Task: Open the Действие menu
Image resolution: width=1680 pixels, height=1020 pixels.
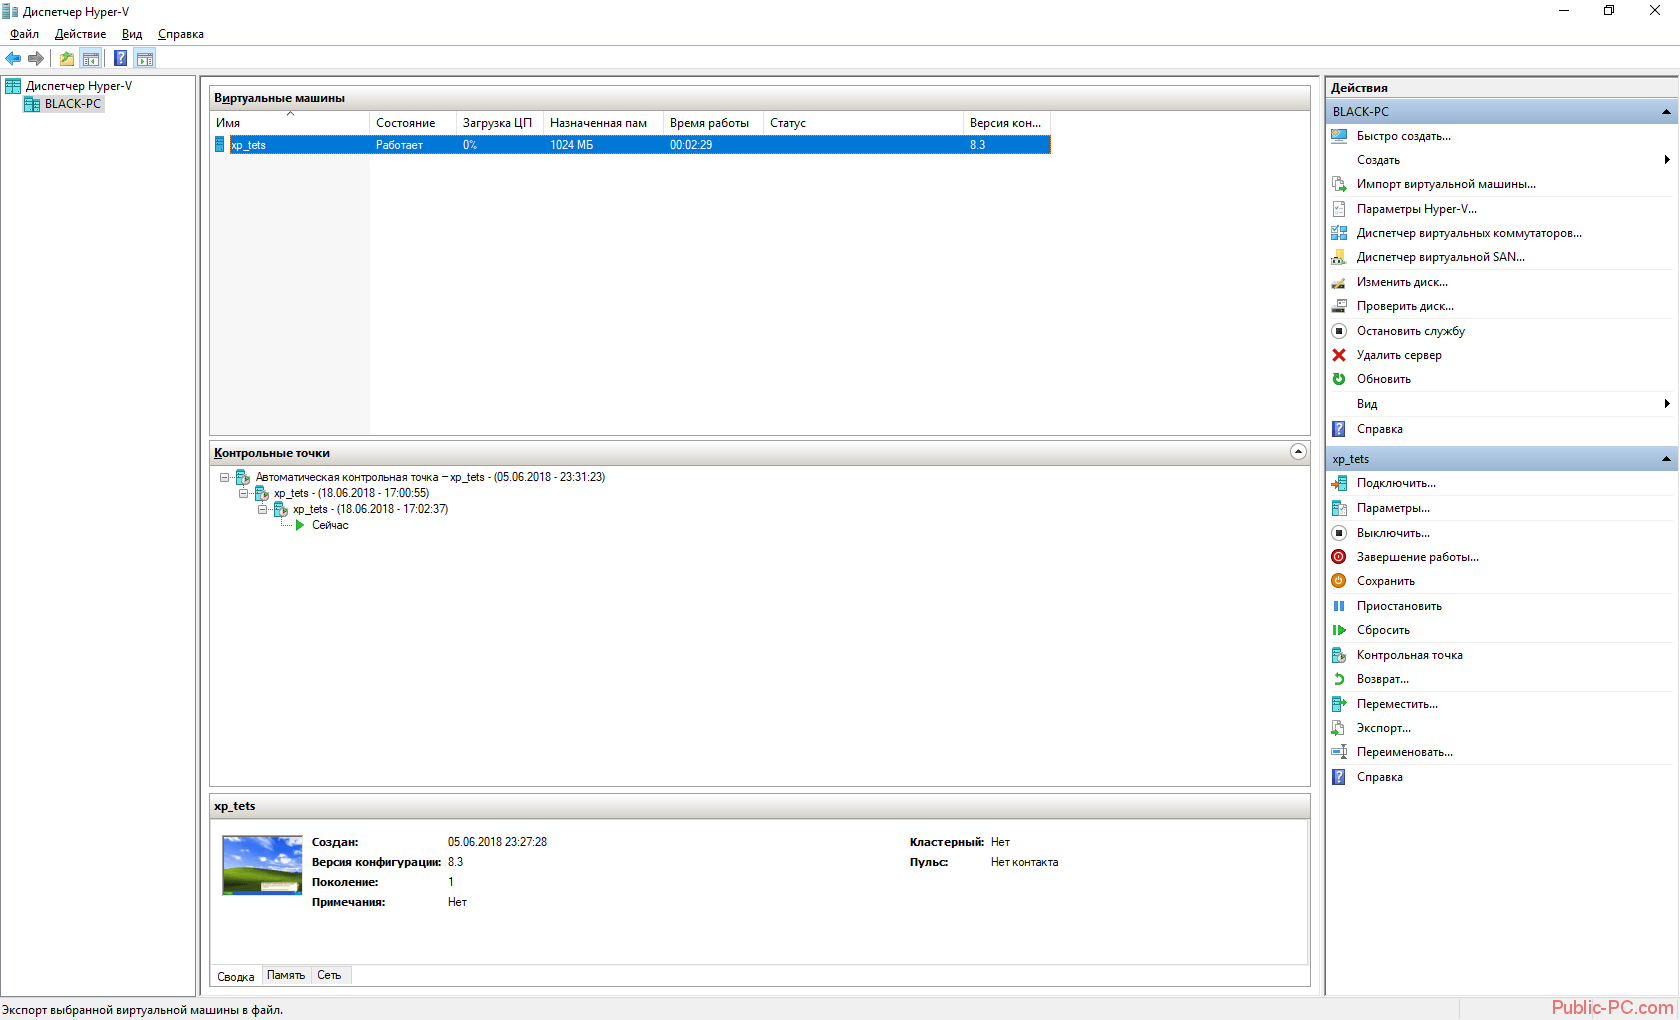Action: pyautogui.click(x=80, y=34)
